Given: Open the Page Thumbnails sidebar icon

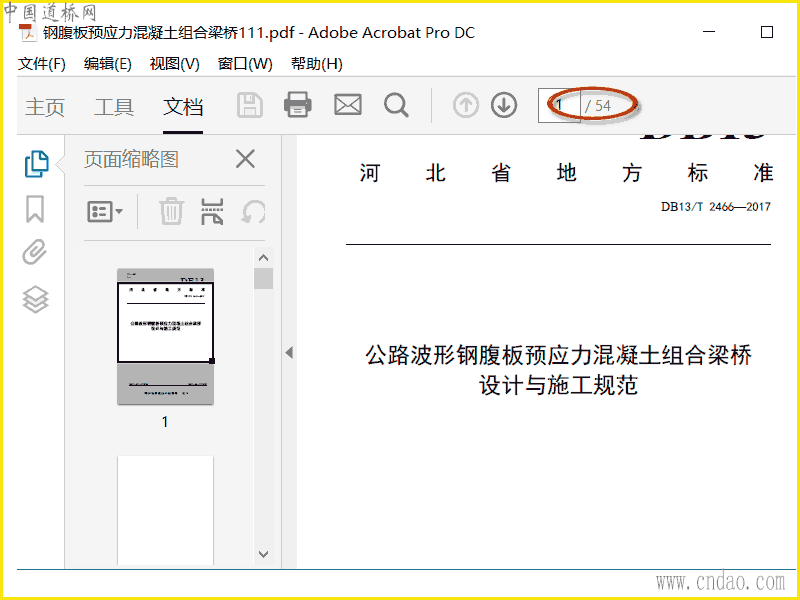Looking at the screenshot, I should 37,164.
